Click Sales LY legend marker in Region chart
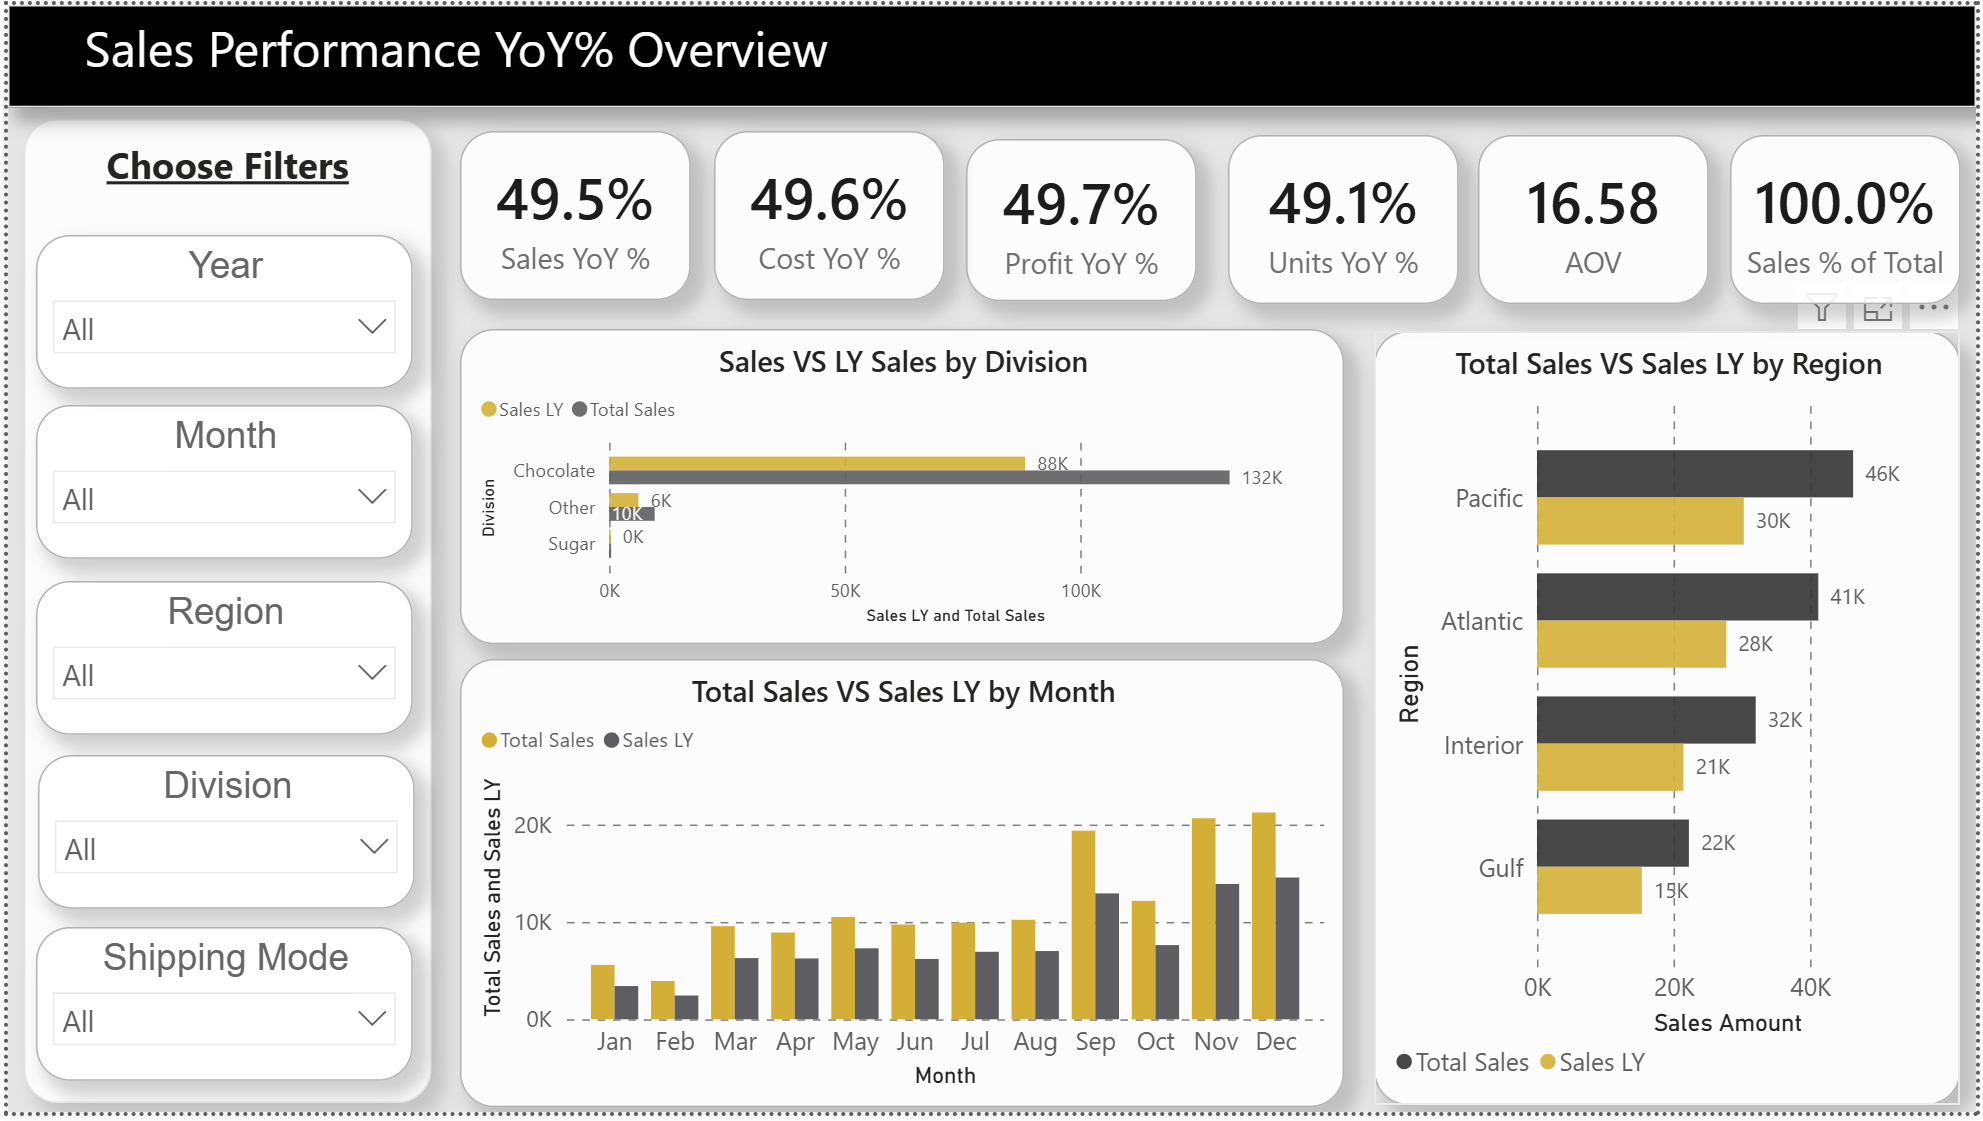Image resolution: width=1983 pixels, height=1121 pixels. tap(1548, 1062)
